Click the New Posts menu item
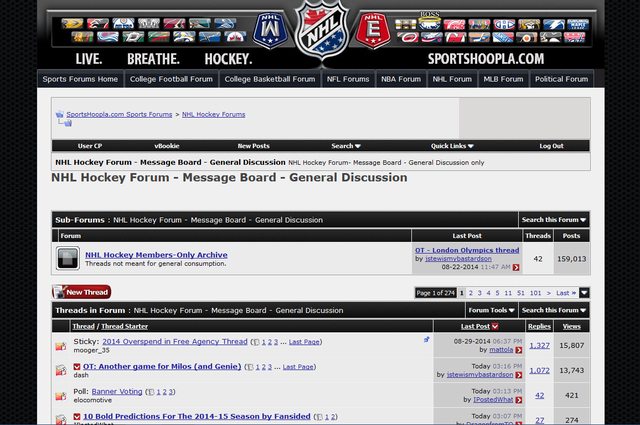The height and width of the screenshot is (425, 640). 253,146
